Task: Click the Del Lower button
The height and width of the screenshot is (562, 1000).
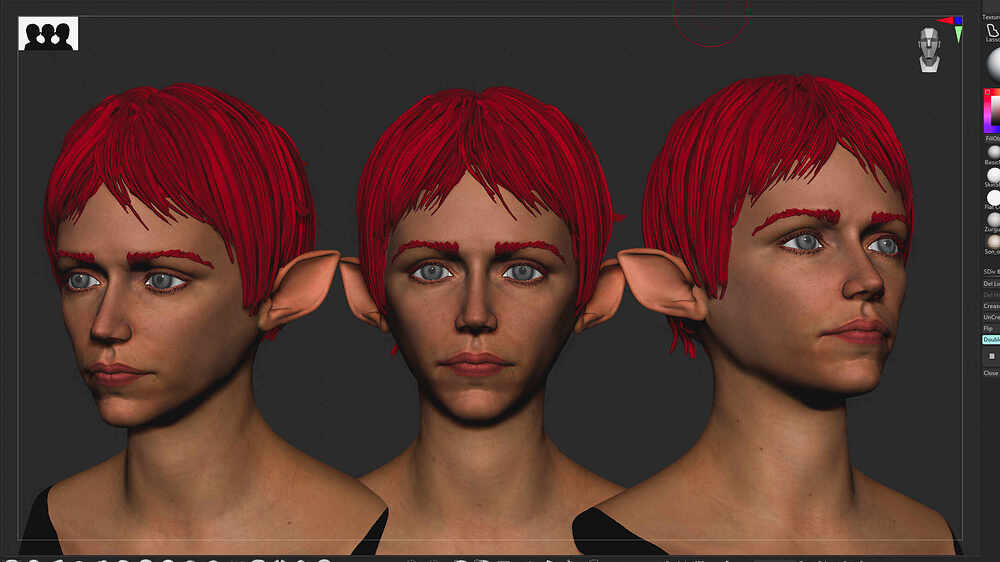Action: tap(991, 283)
